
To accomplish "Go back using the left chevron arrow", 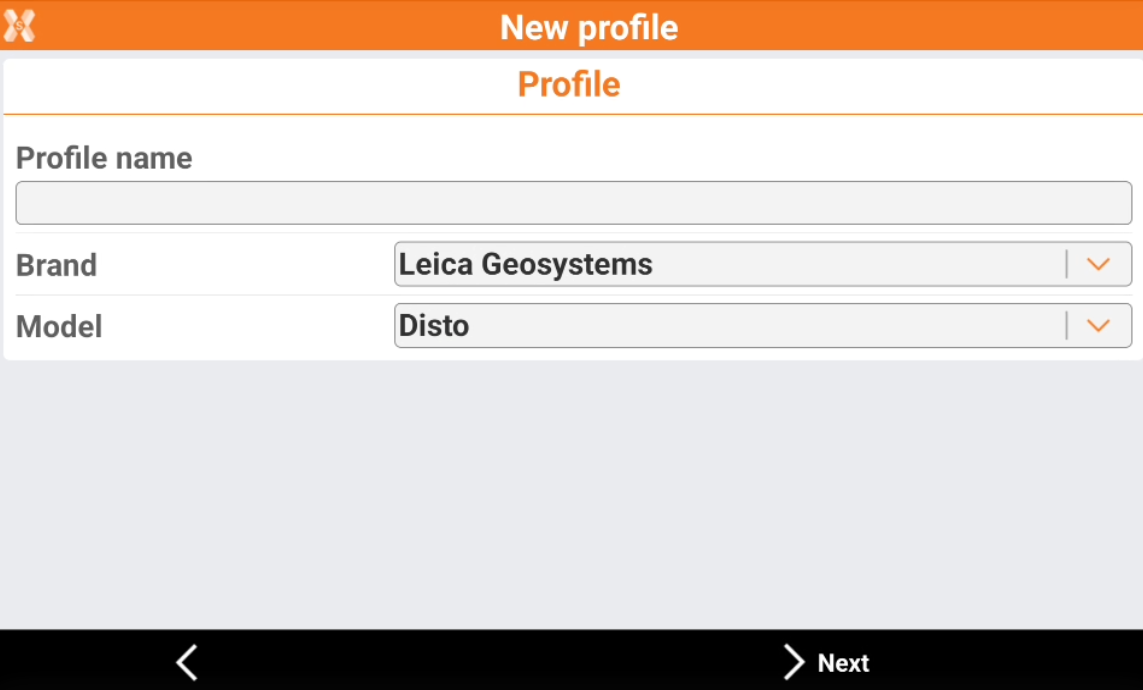I will coord(187,662).
